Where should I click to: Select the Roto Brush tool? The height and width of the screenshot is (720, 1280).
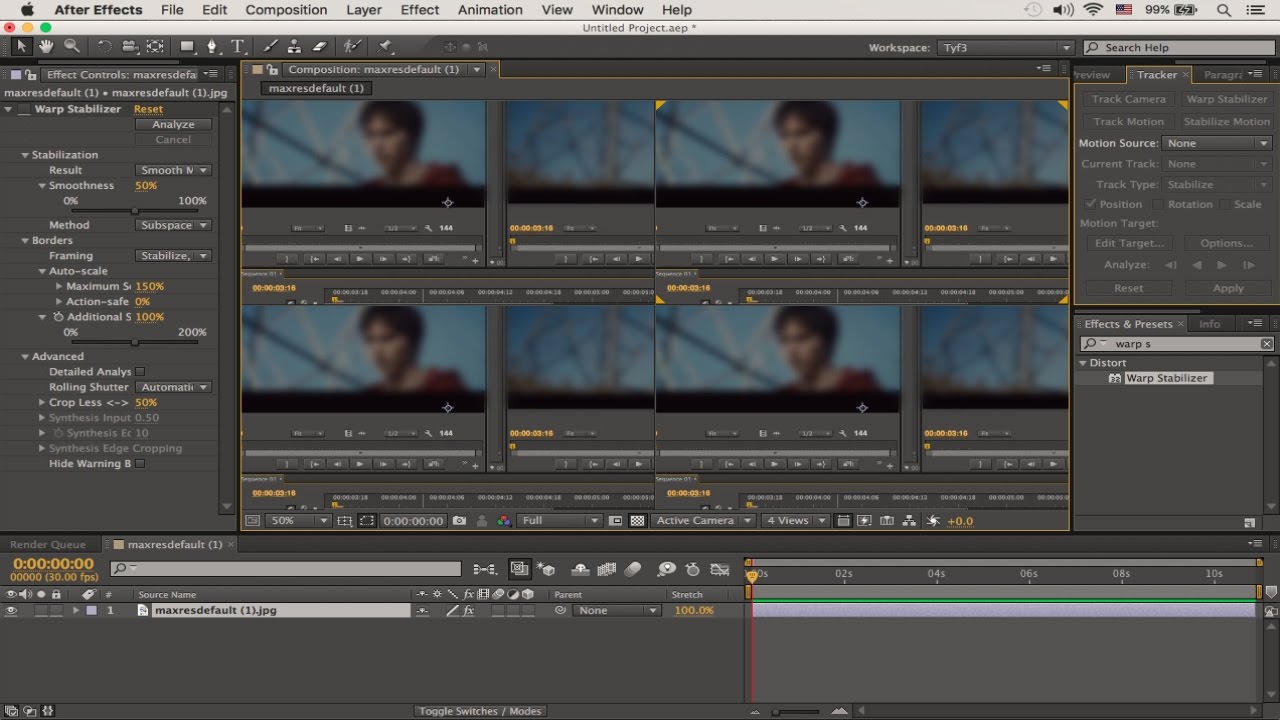tap(351, 47)
